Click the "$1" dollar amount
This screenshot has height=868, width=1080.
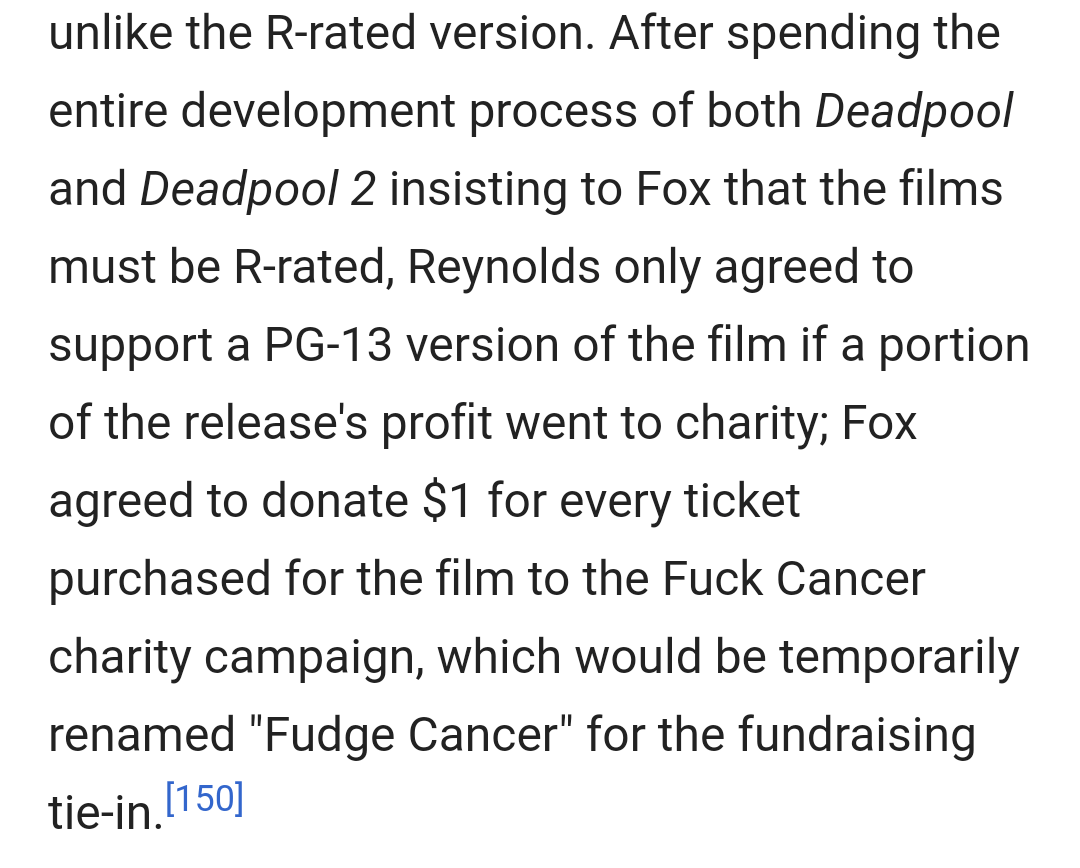coord(447,502)
